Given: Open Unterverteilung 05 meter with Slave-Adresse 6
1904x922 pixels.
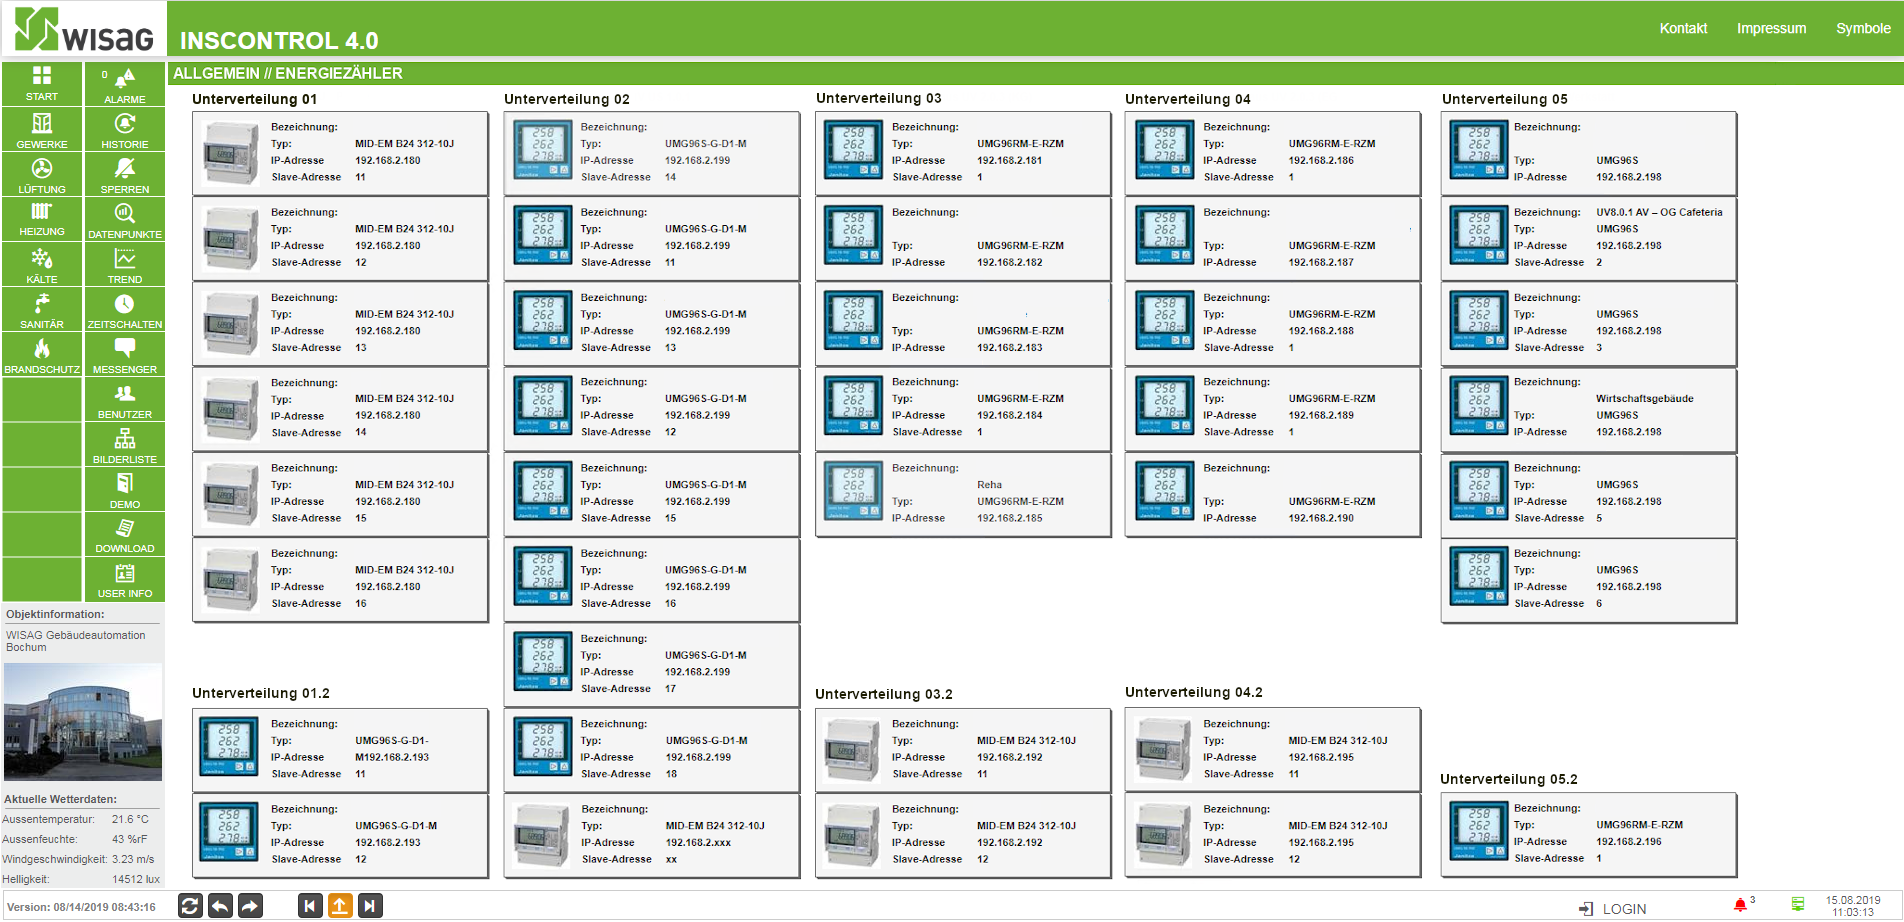Looking at the screenshot, I should [1589, 580].
